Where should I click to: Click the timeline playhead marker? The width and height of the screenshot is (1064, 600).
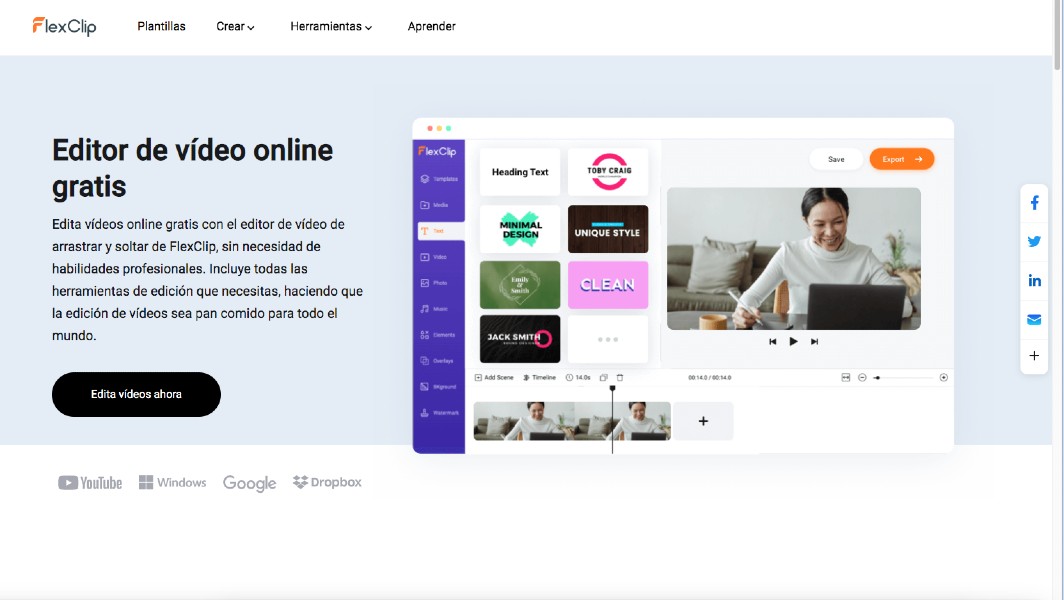(612, 389)
